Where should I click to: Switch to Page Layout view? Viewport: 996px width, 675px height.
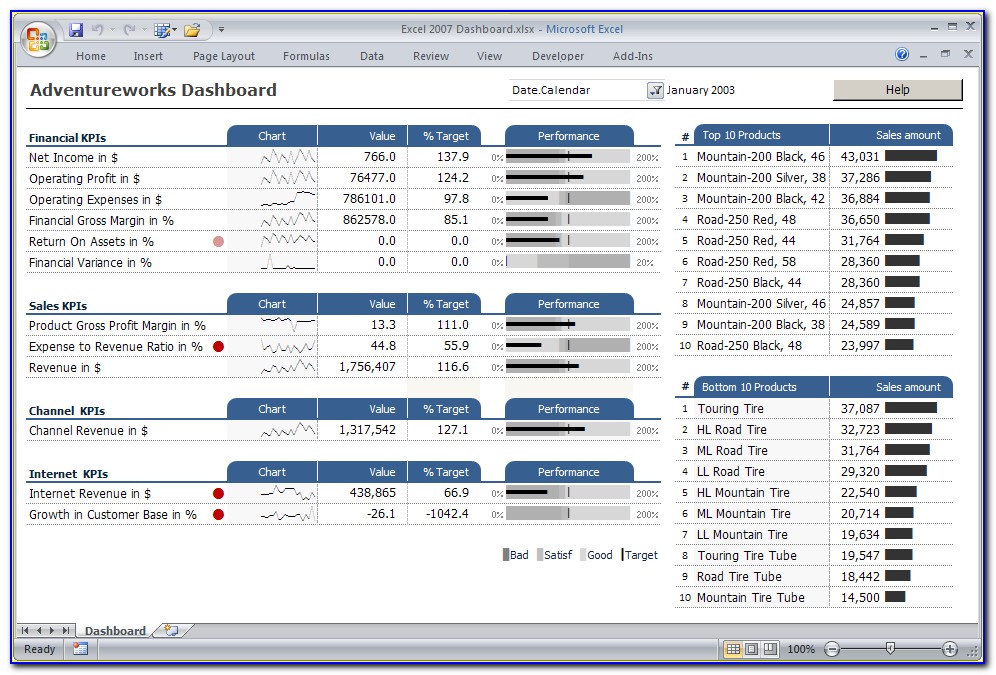tap(751, 649)
